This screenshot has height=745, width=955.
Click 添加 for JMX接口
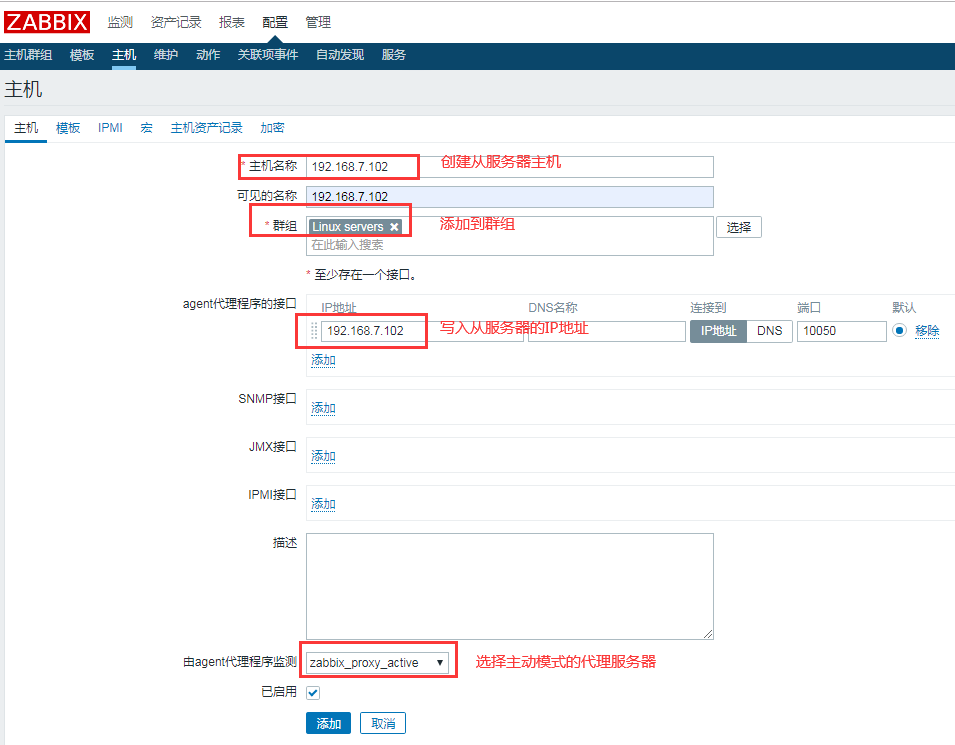pyautogui.click(x=323, y=456)
